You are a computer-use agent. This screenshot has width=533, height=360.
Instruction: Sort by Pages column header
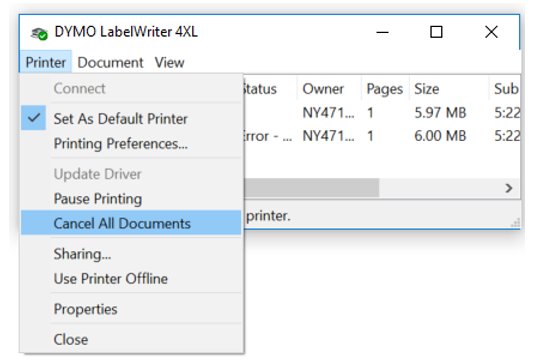tap(385, 89)
